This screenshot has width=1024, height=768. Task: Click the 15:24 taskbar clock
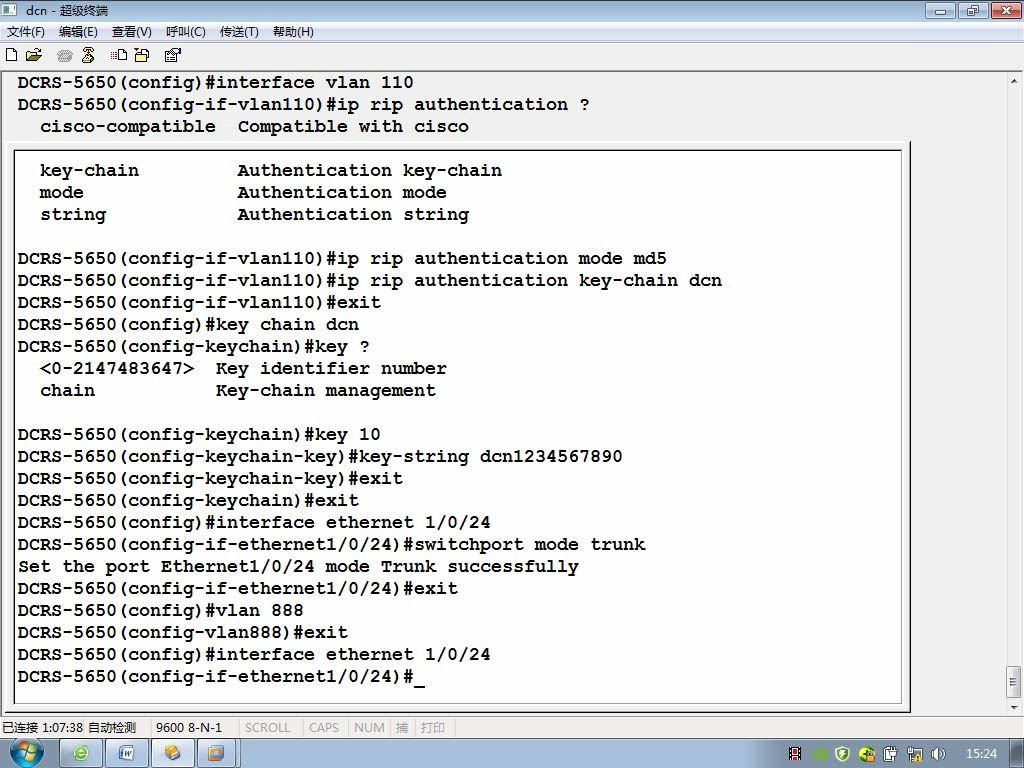pos(981,754)
